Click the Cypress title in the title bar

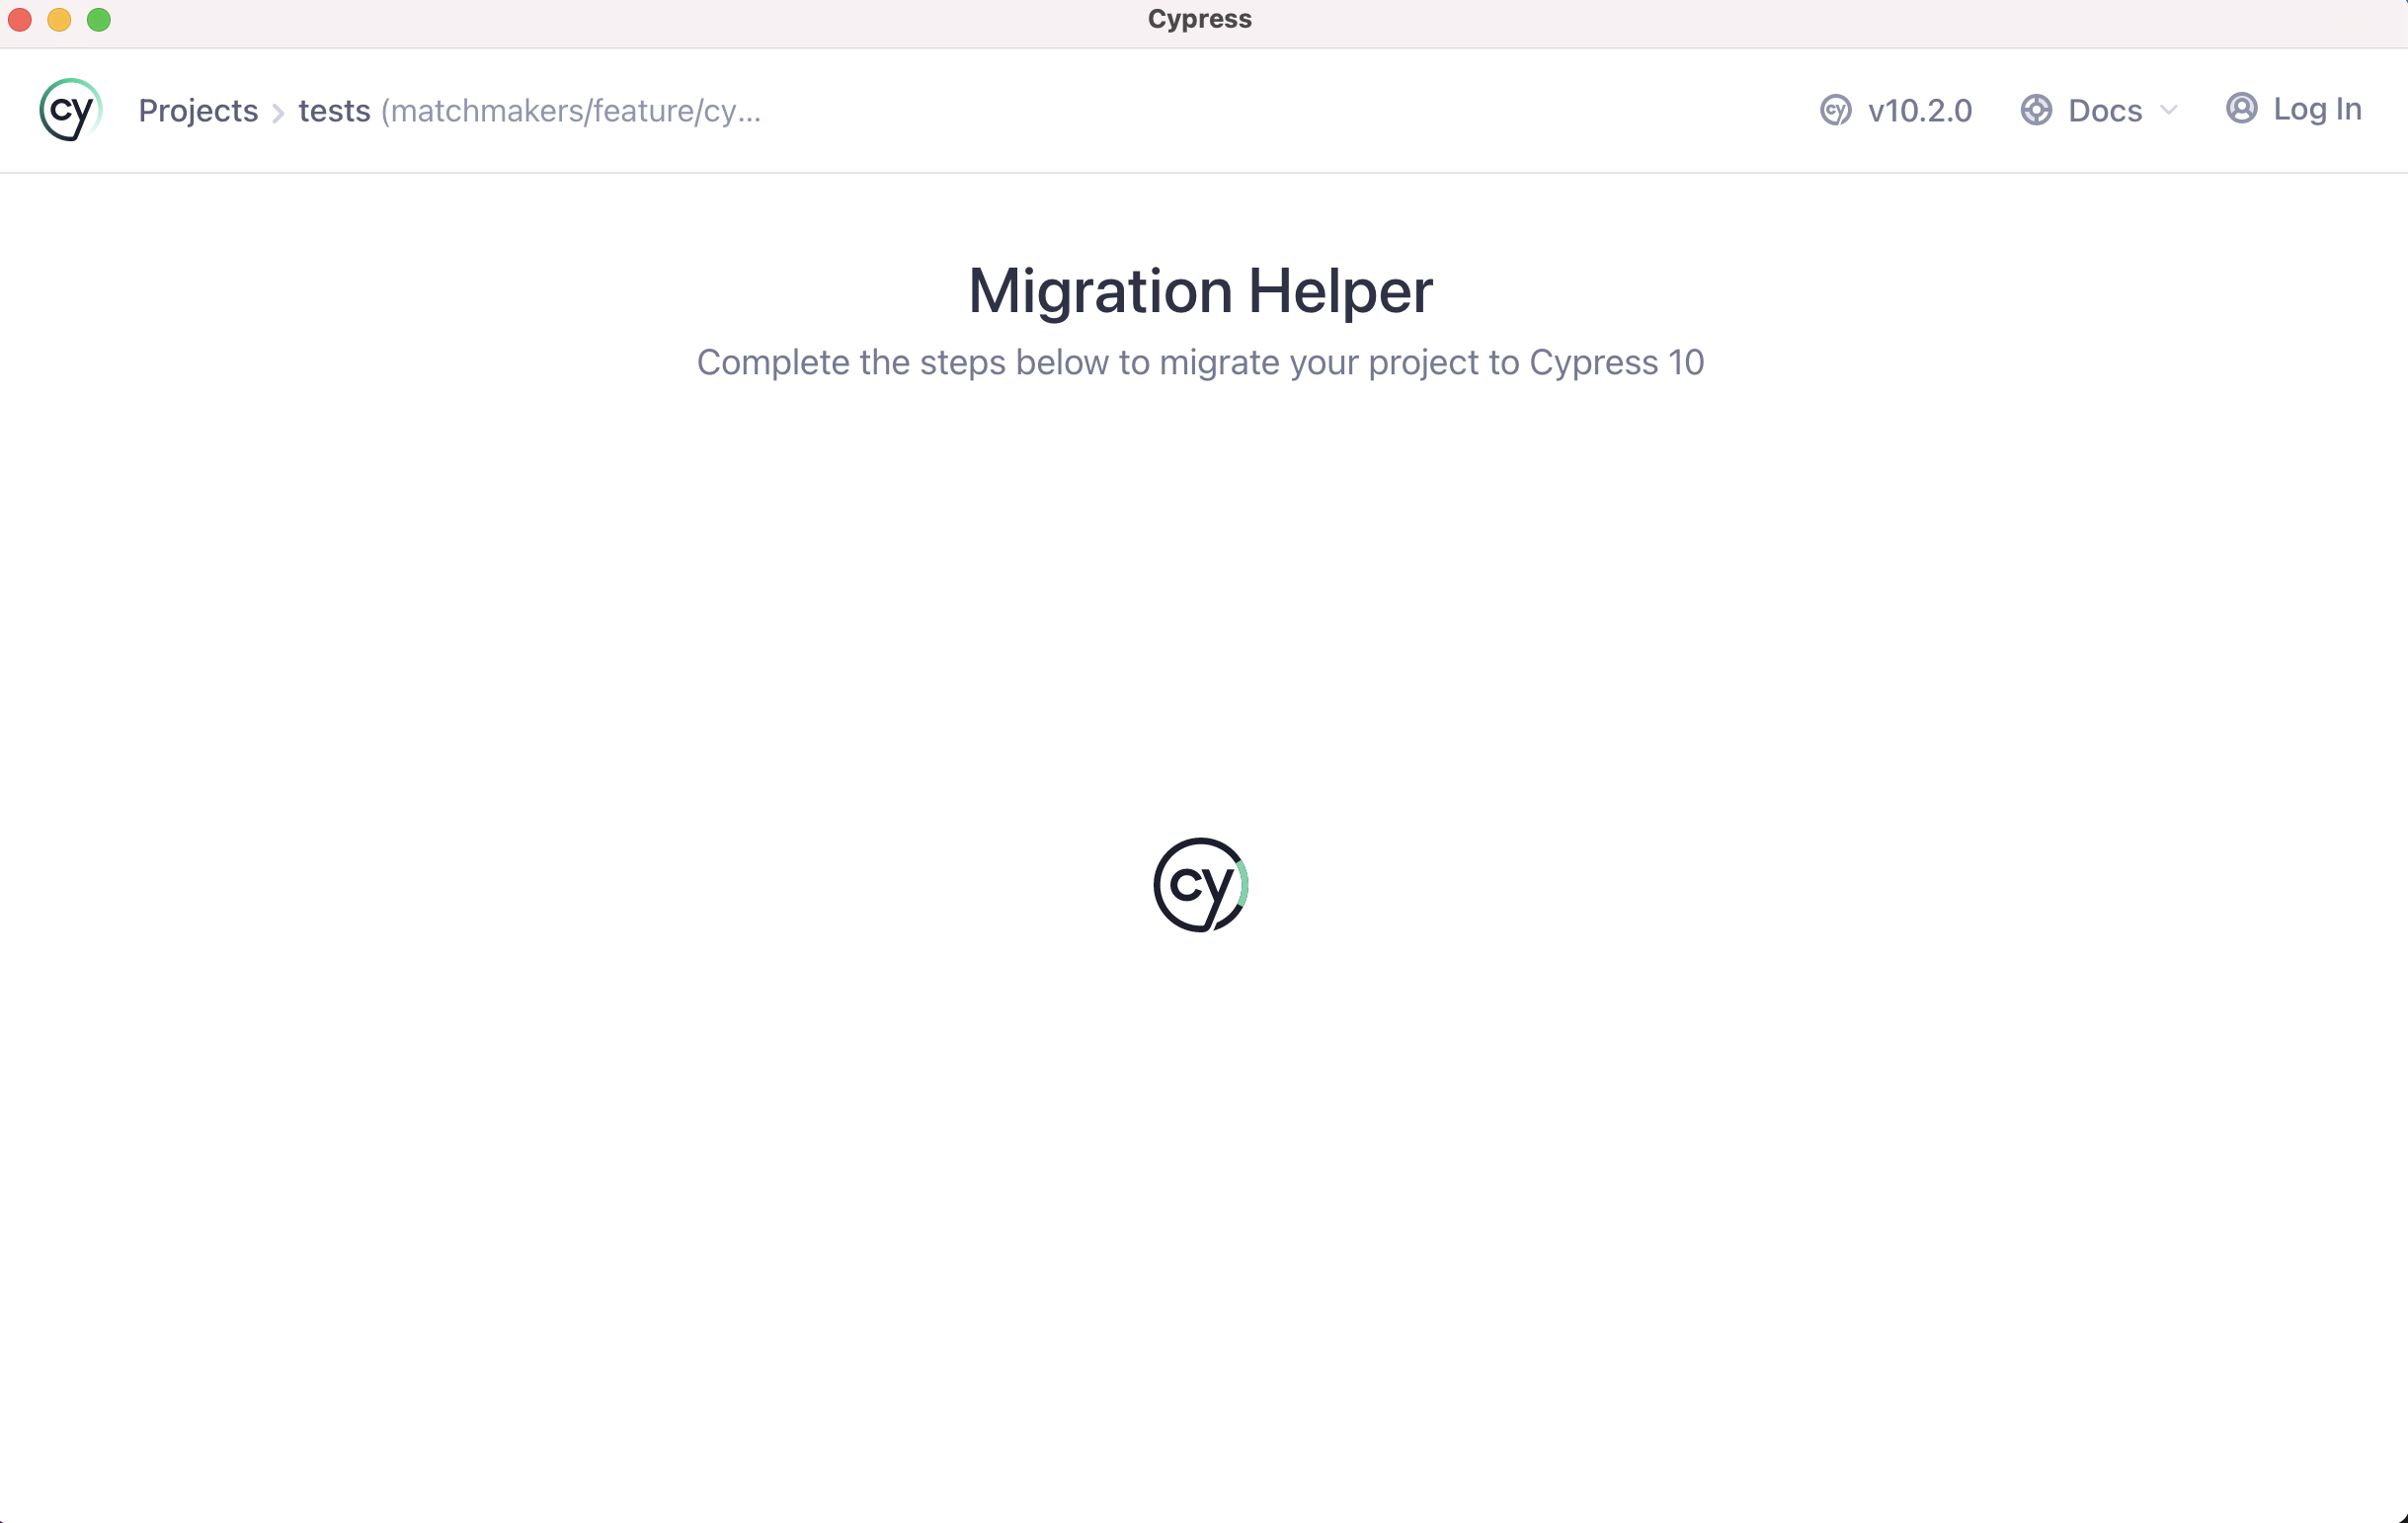click(1200, 18)
